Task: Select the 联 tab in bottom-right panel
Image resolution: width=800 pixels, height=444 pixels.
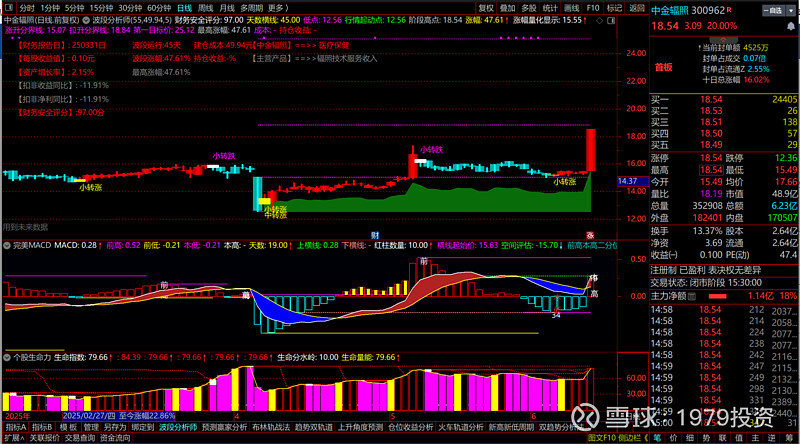Action: (x=722, y=438)
